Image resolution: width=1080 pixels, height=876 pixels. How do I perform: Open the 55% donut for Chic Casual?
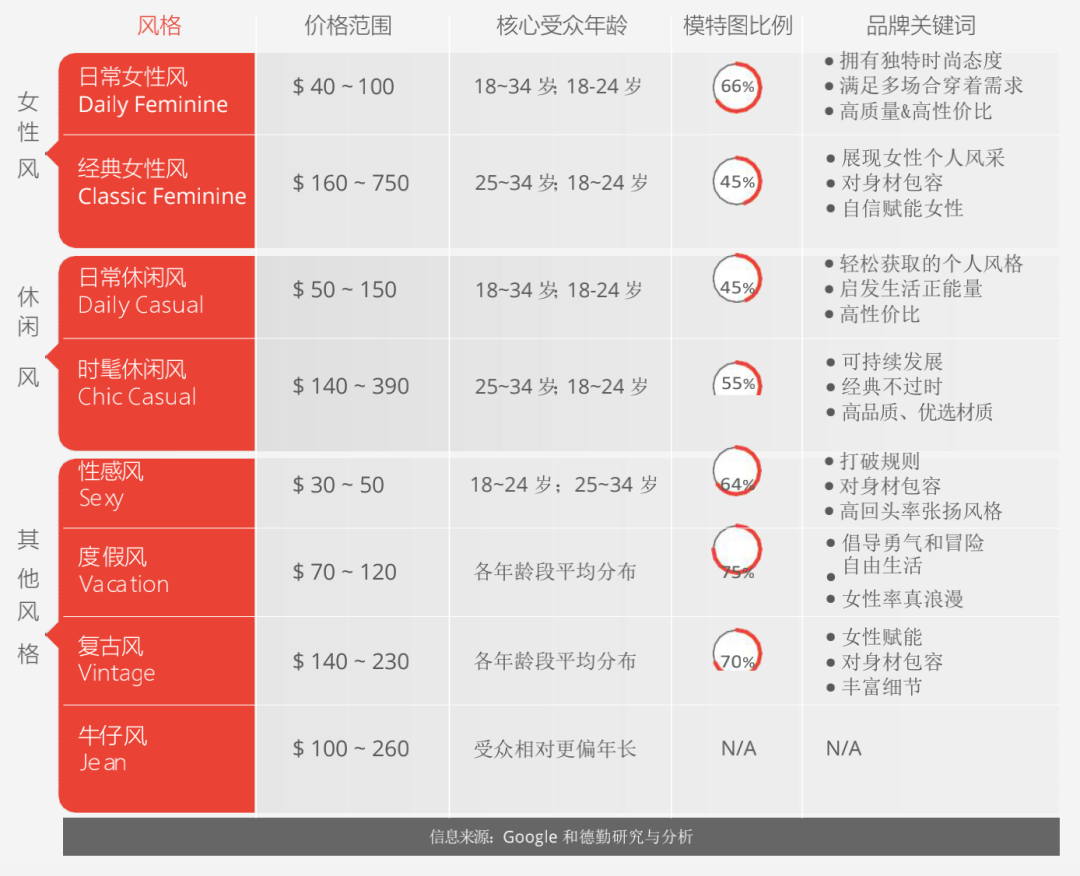[736, 381]
